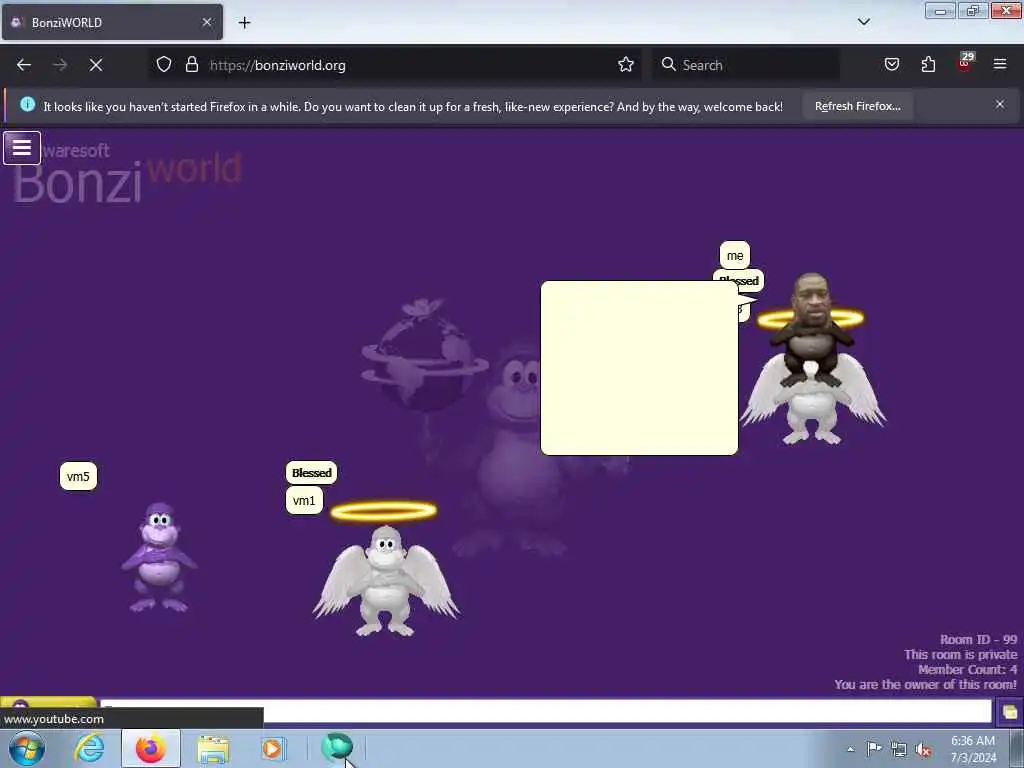Open the Extensions puzzle icon
The image size is (1024, 768).
click(928, 65)
